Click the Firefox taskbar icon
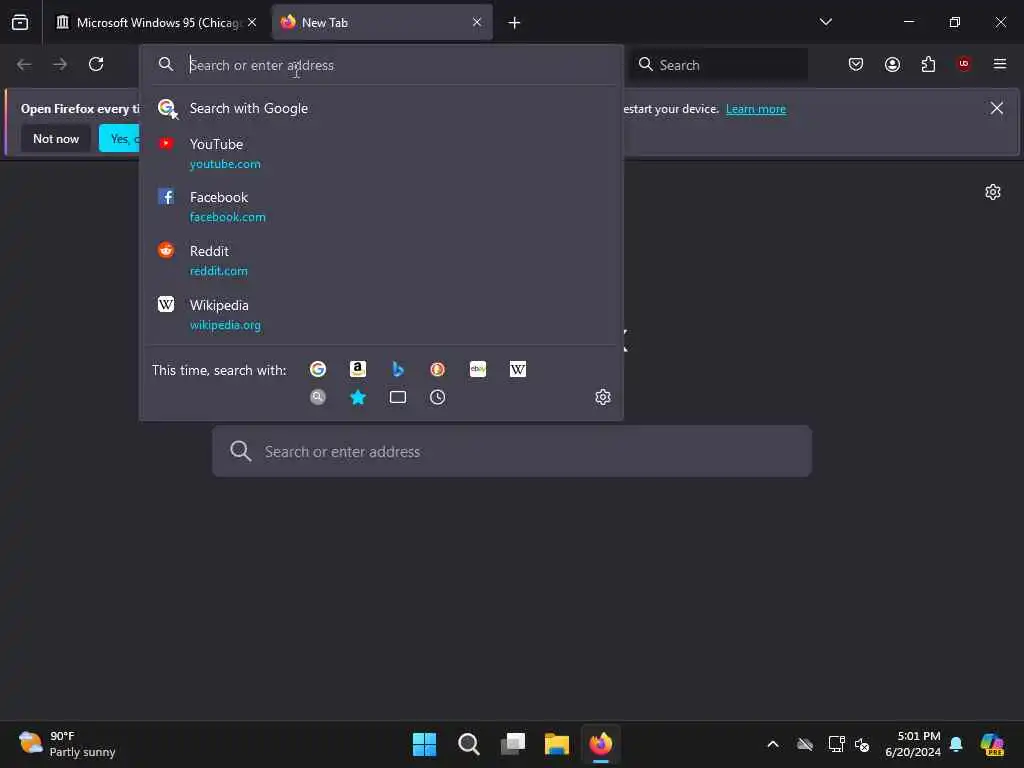Screen dimensions: 1024x768 point(601,744)
